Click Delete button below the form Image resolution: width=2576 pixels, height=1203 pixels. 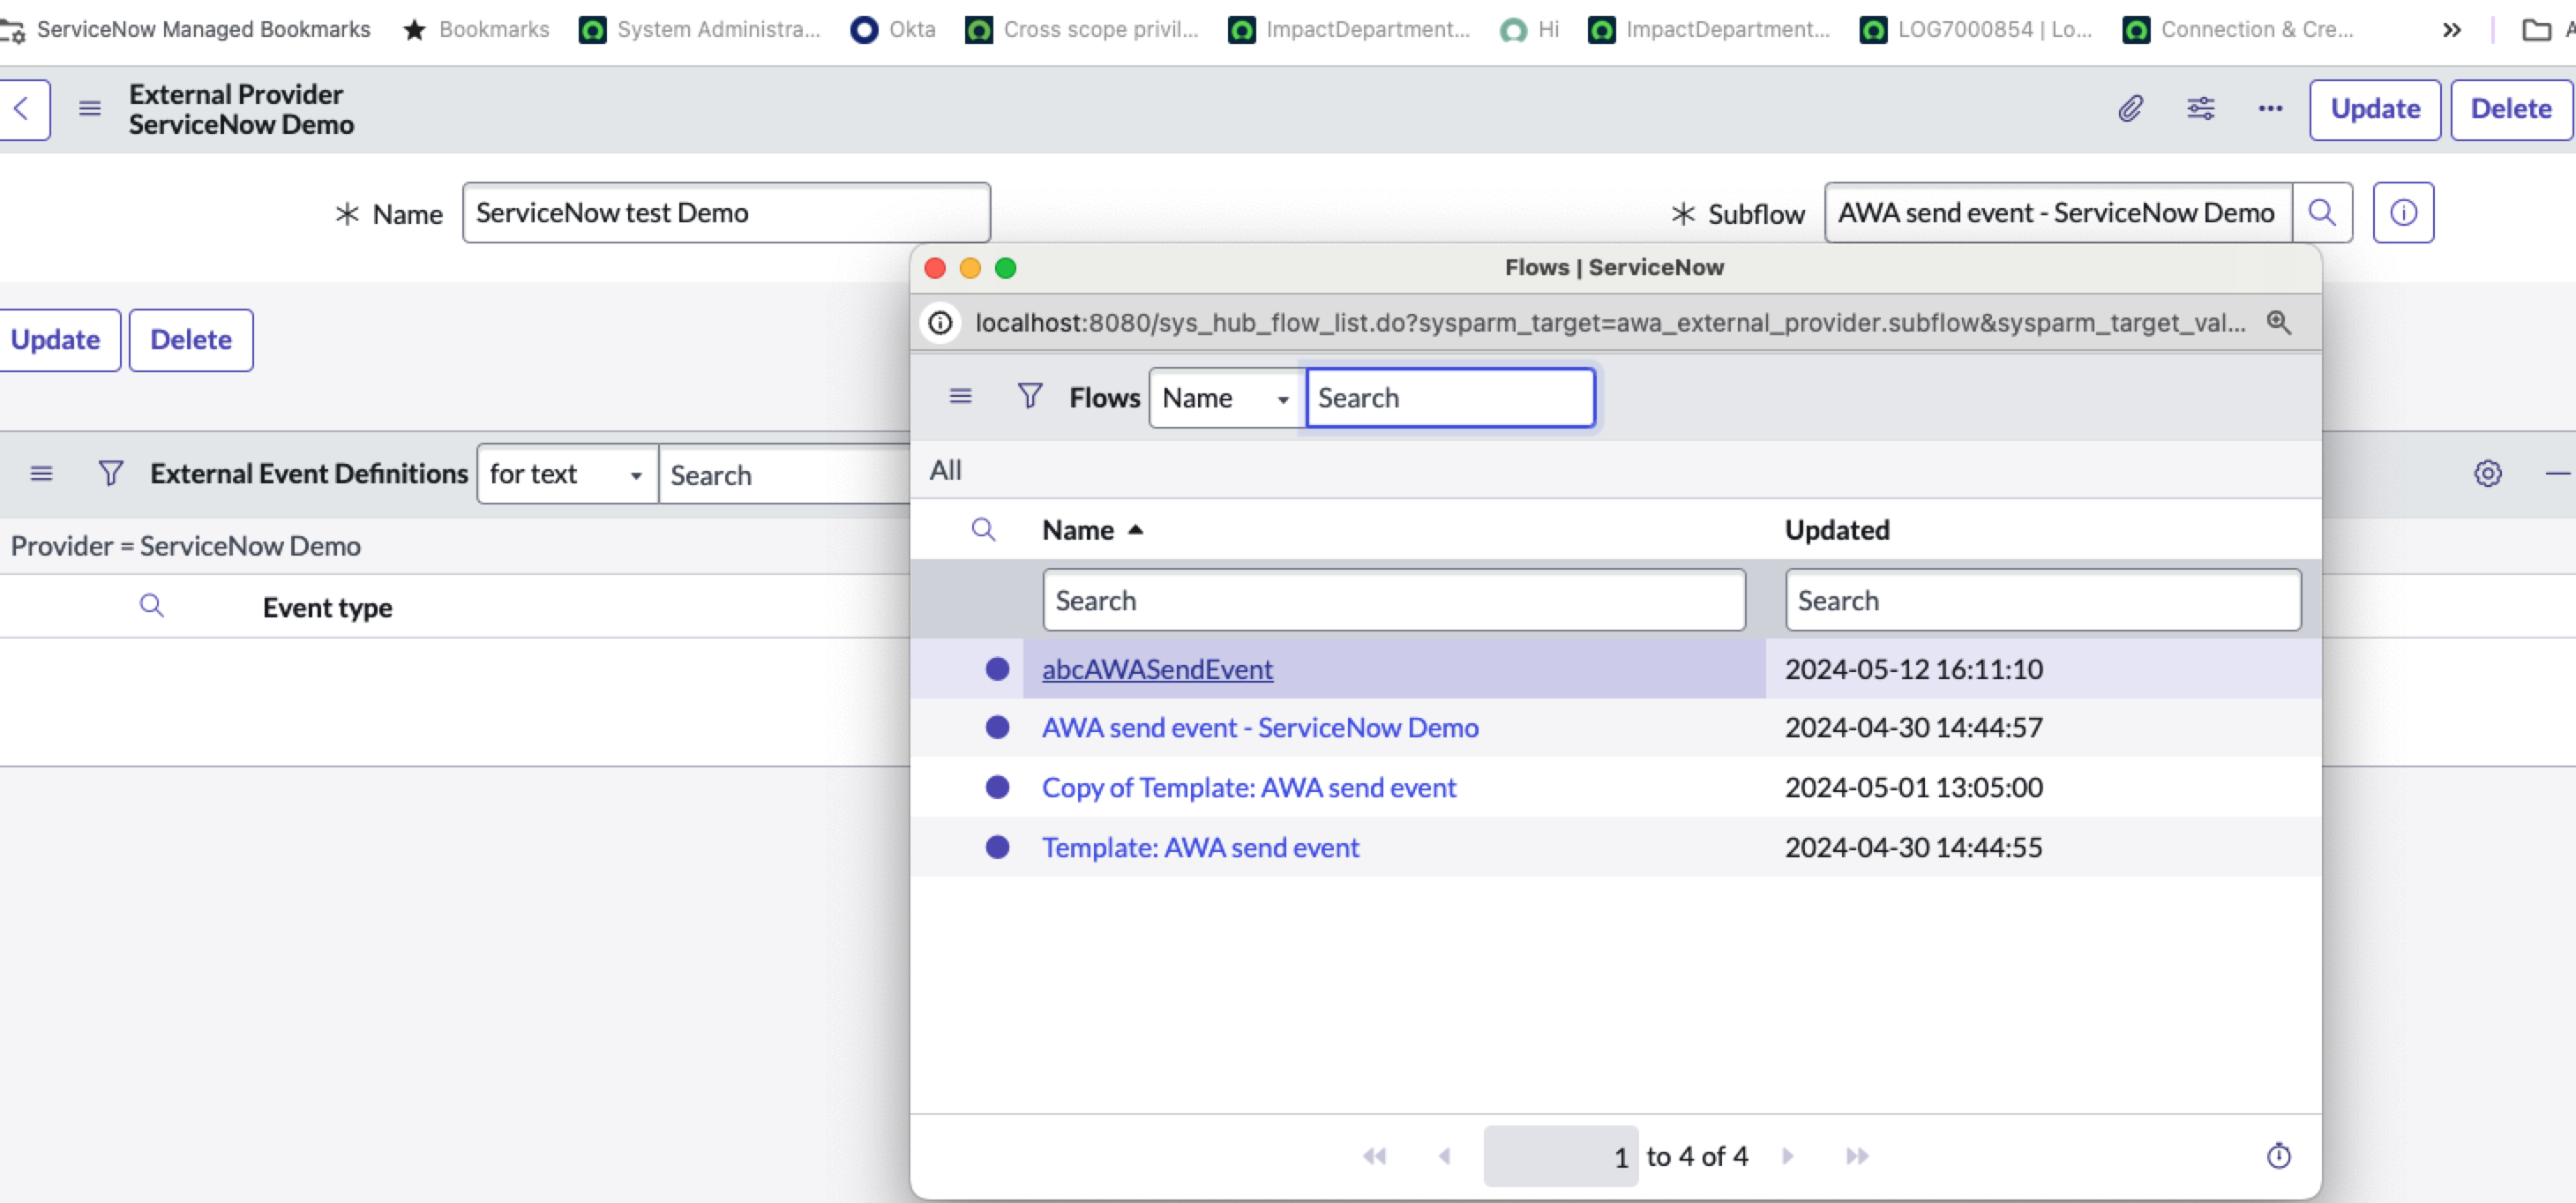pyautogui.click(x=191, y=340)
